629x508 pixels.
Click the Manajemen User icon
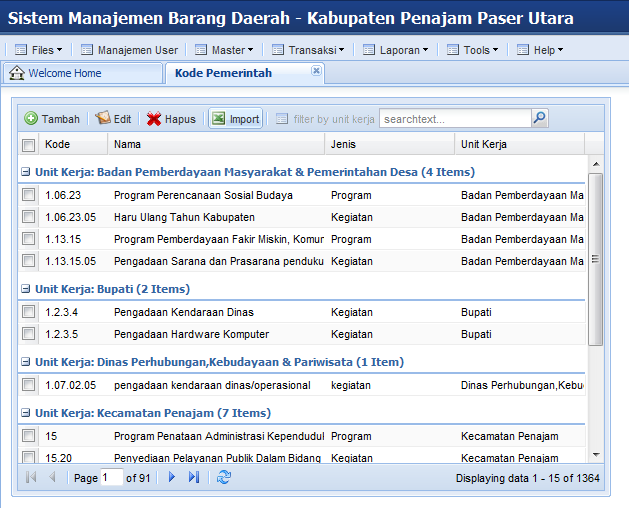click(87, 50)
